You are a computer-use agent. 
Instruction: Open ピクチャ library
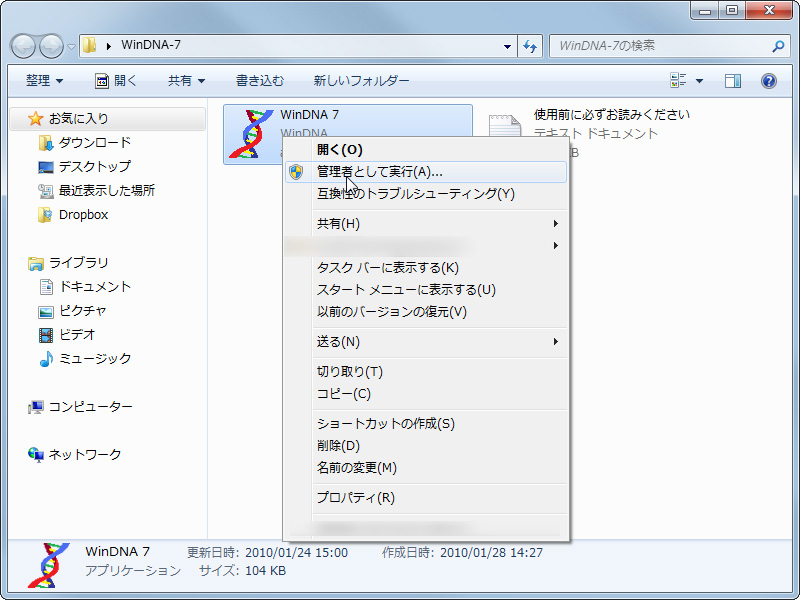(x=83, y=311)
